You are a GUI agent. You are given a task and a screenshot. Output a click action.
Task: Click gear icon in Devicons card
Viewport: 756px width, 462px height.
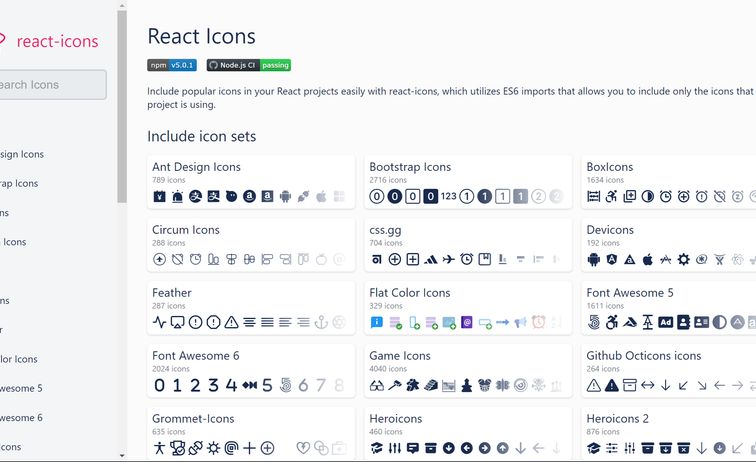pos(684,259)
